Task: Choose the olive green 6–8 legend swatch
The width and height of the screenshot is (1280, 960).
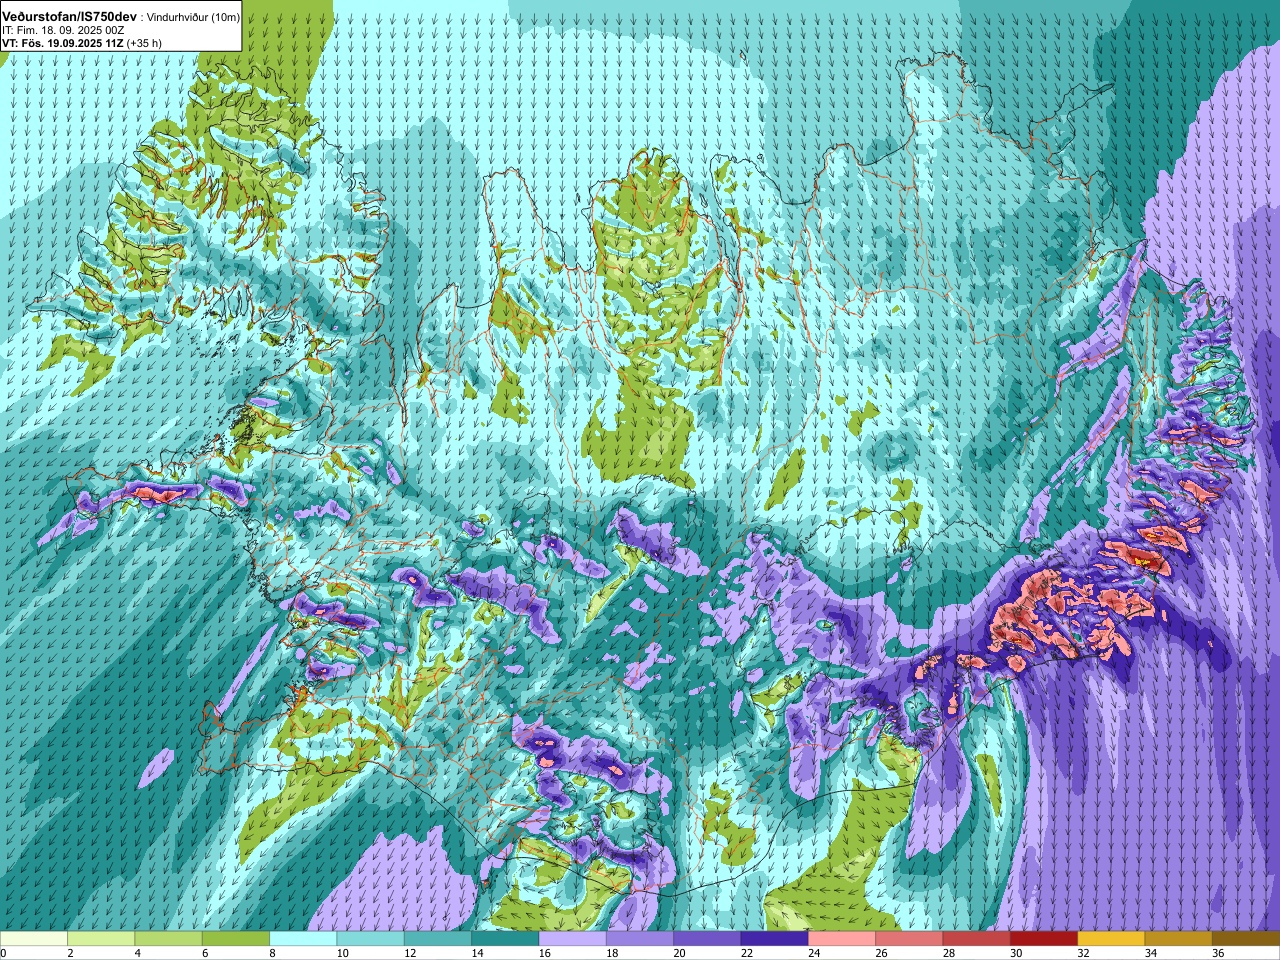Action: coord(236,939)
